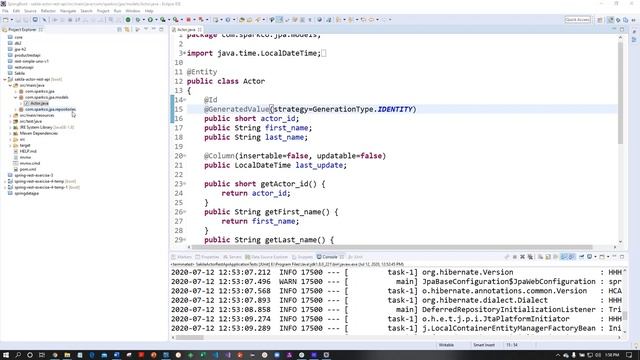Image resolution: width=640 pixels, height=360 pixels.
Task: Click the editor vertical scrollbar thumb
Action: tap(620, 92)
